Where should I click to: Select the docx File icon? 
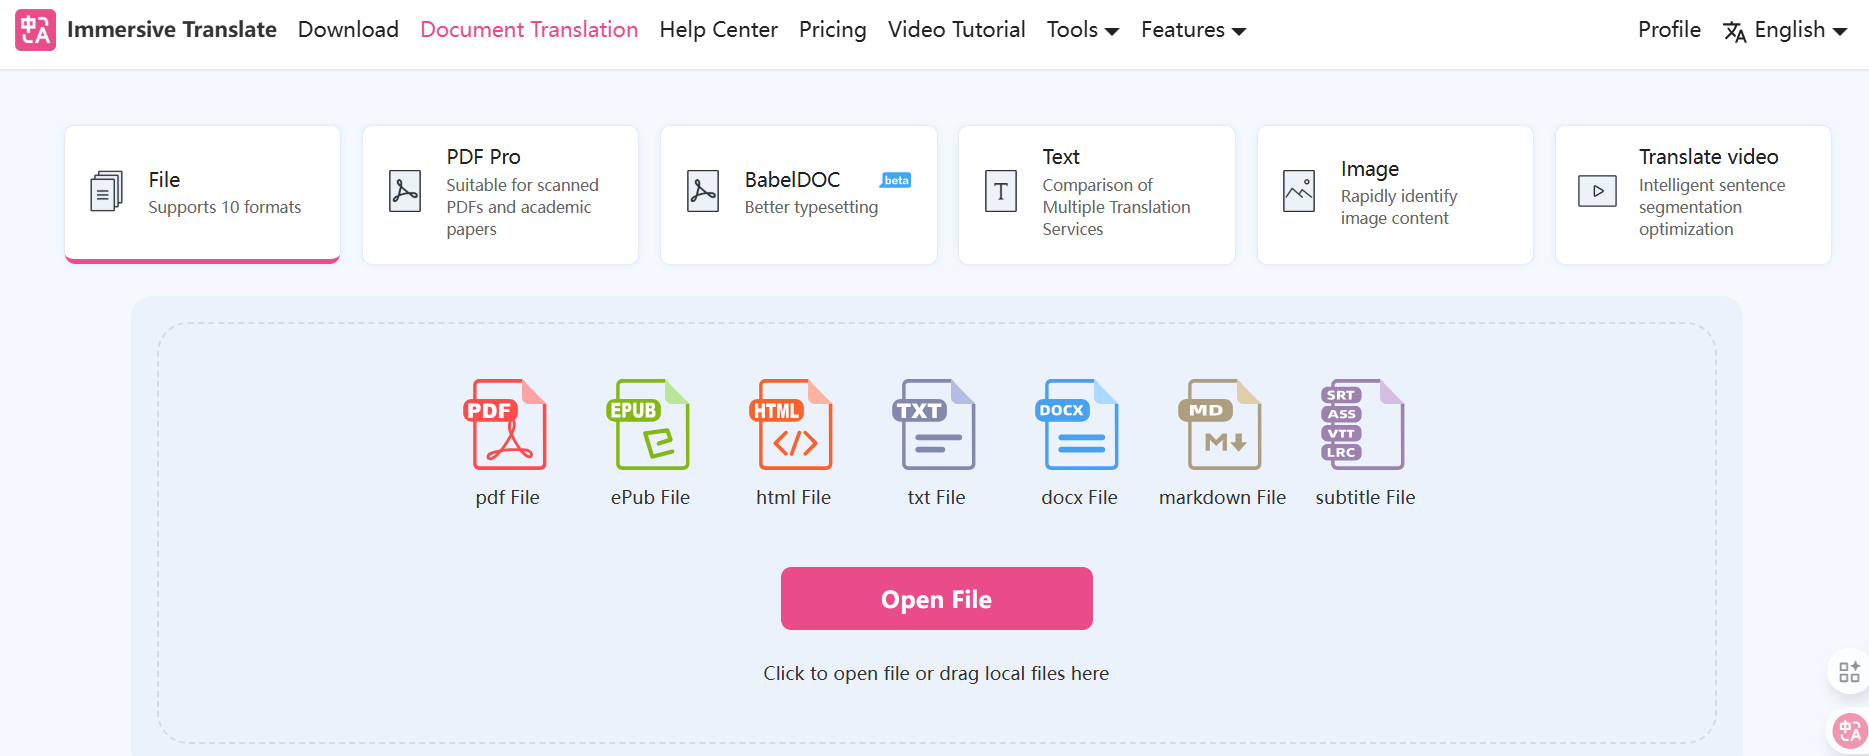click(x=1079, y=425)
